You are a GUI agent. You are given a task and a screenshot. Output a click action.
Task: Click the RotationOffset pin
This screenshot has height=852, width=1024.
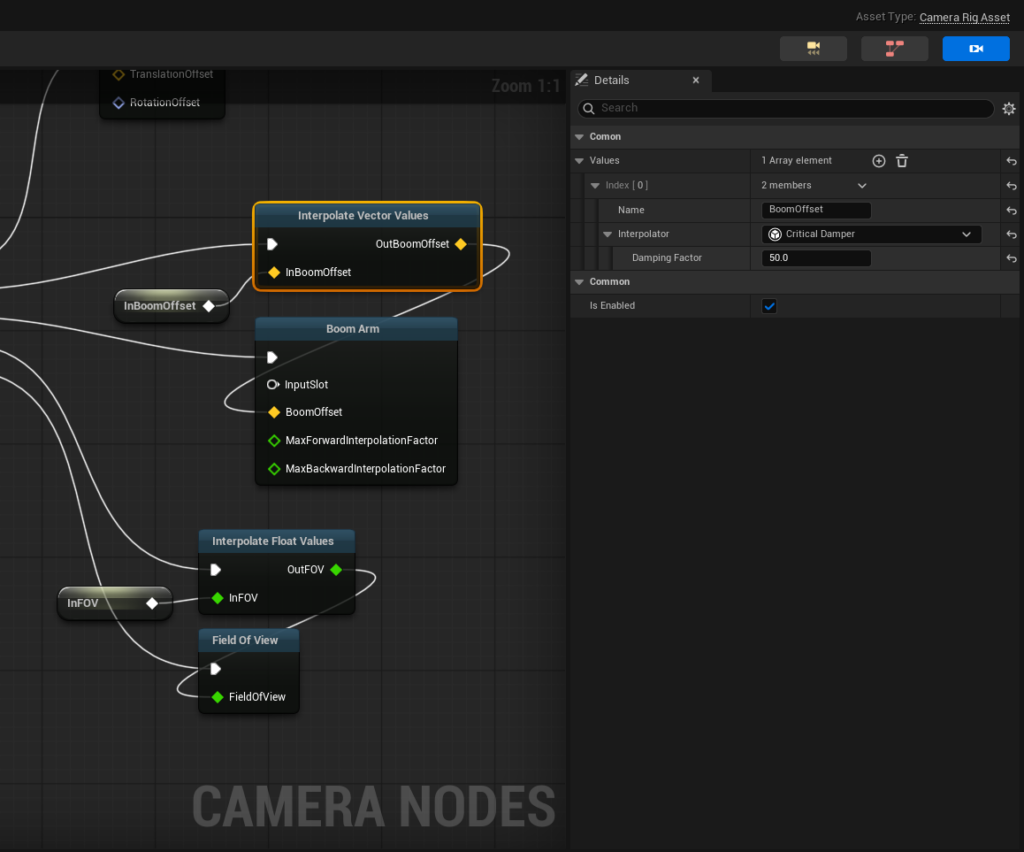(x=118, y=103)
